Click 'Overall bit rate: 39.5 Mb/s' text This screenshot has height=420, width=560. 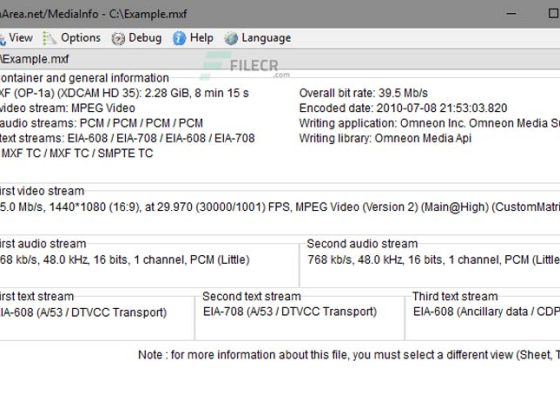(x=363, y=93)
